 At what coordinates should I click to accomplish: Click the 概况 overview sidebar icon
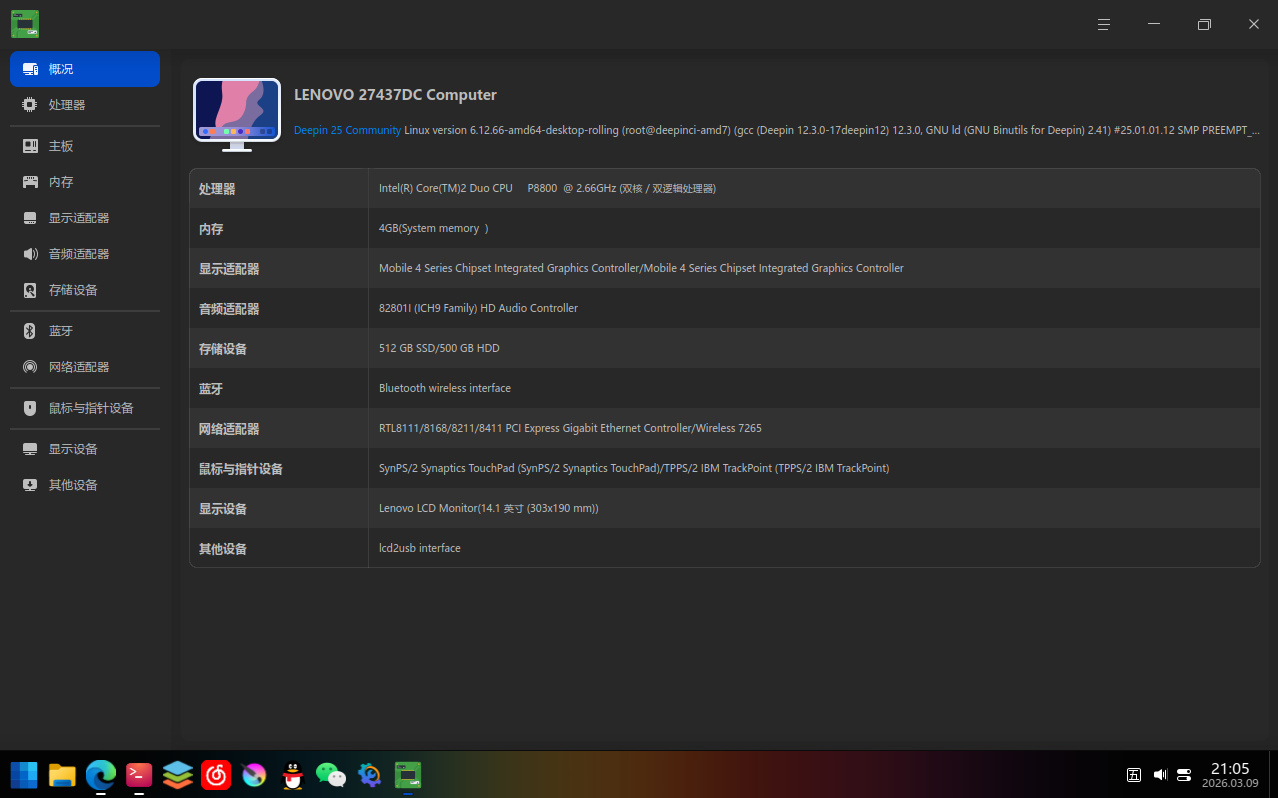pyautogui.click(x=30, y=69)
